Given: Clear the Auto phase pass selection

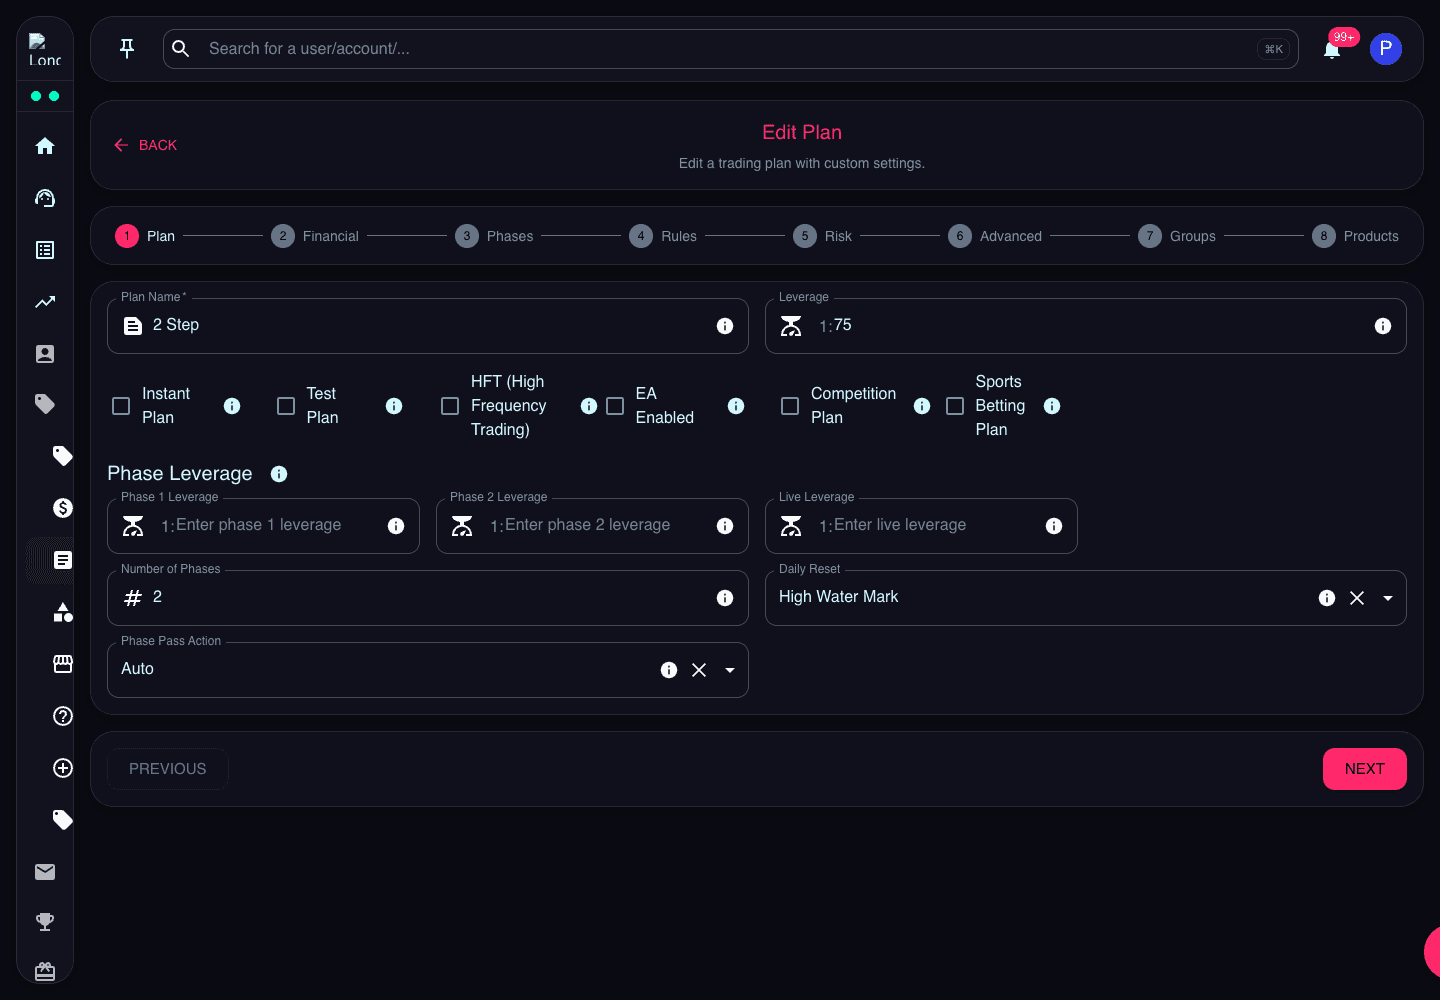Looking at the screenshot, I should (x=699, y=670).
